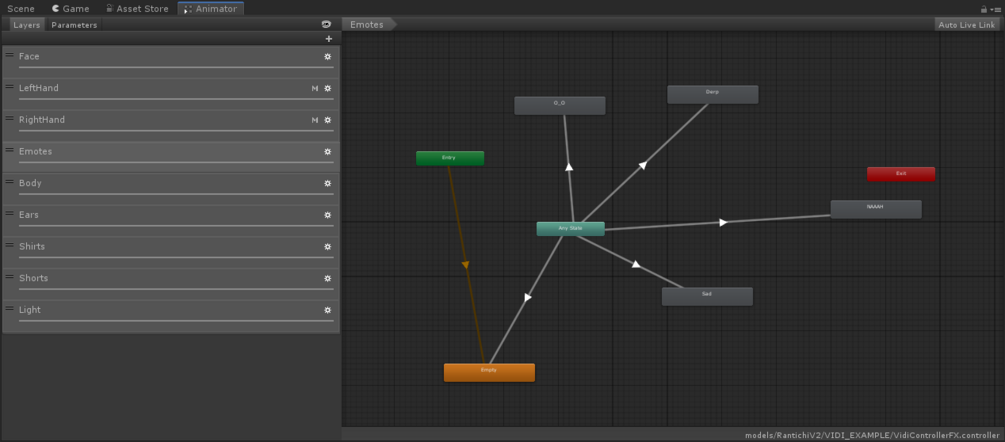1005x442 pixels.
Task: Select the Animator tab
Action: (211, 9)
